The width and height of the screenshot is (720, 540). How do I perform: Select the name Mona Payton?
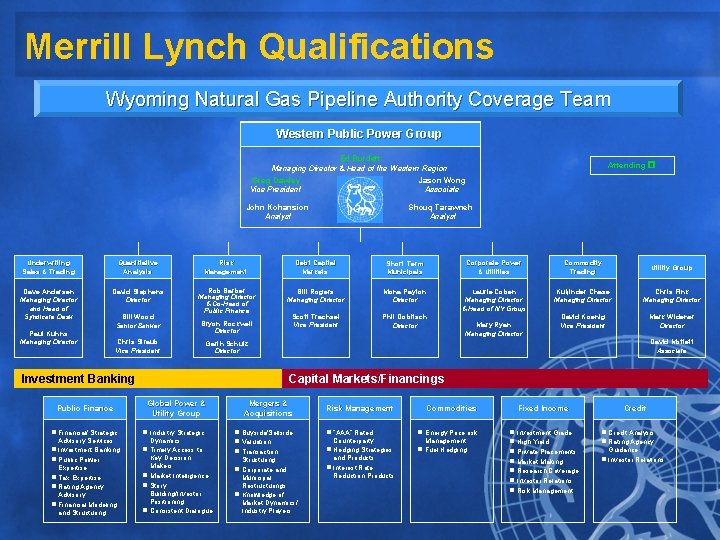tap(405, 292)
